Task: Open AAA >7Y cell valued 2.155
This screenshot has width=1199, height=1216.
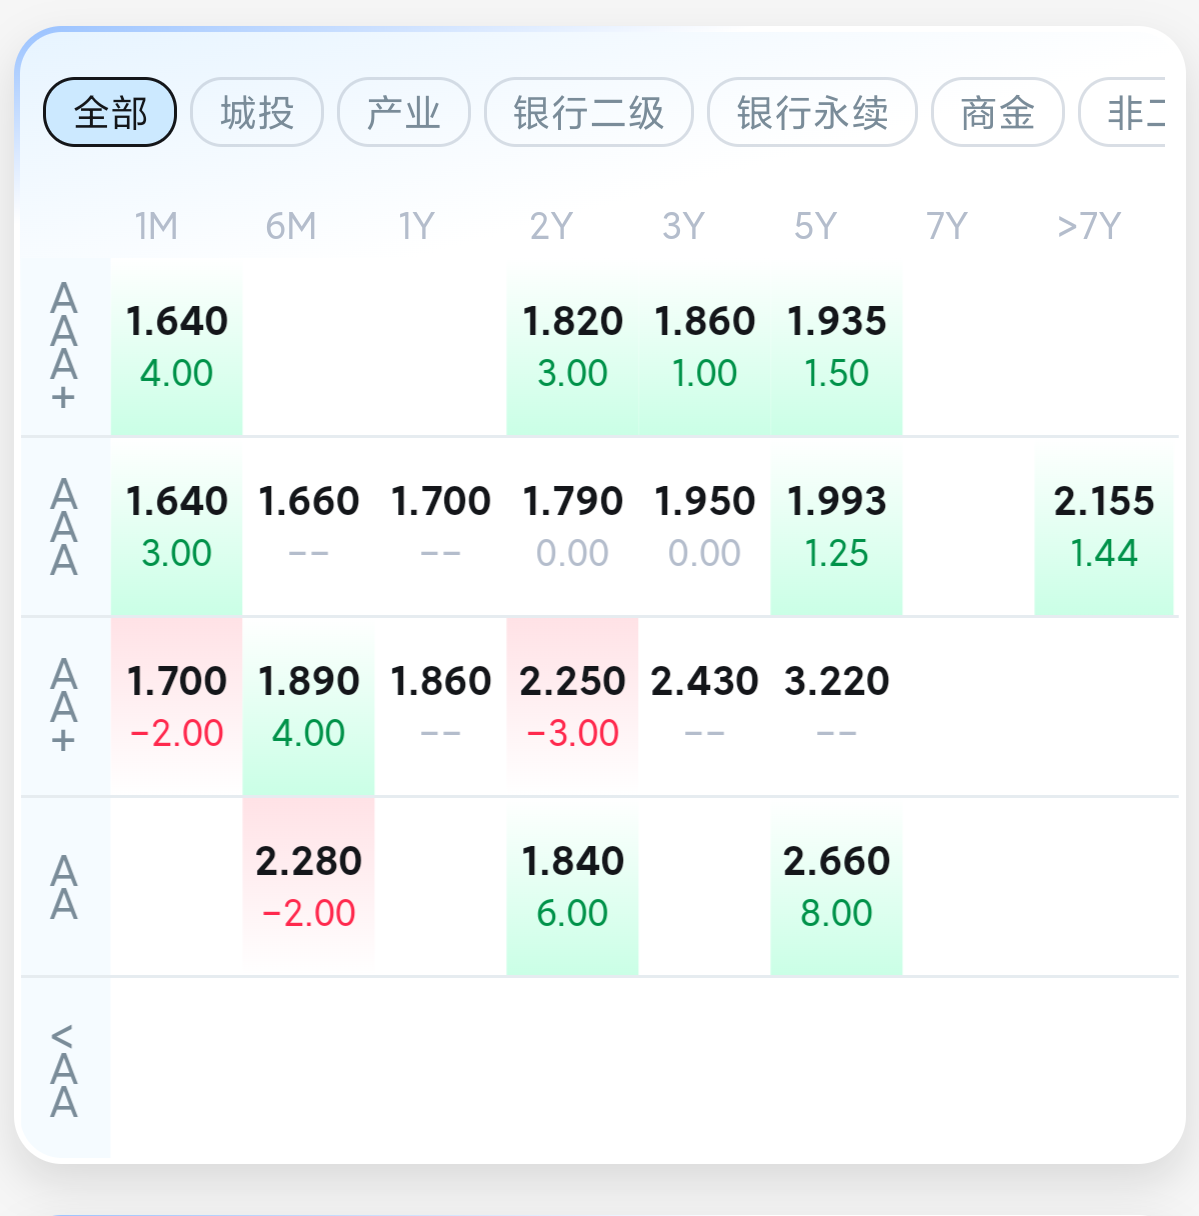Action: click(x=1103, y=526)
